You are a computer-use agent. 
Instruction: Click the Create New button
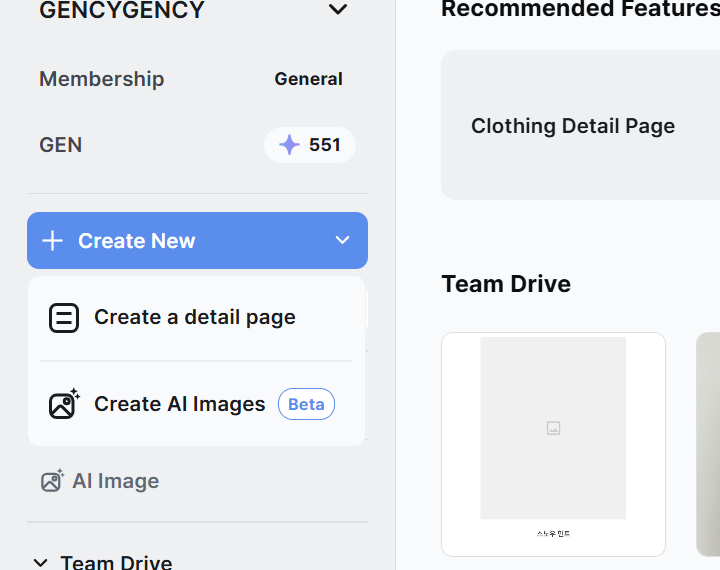[197, 240]
